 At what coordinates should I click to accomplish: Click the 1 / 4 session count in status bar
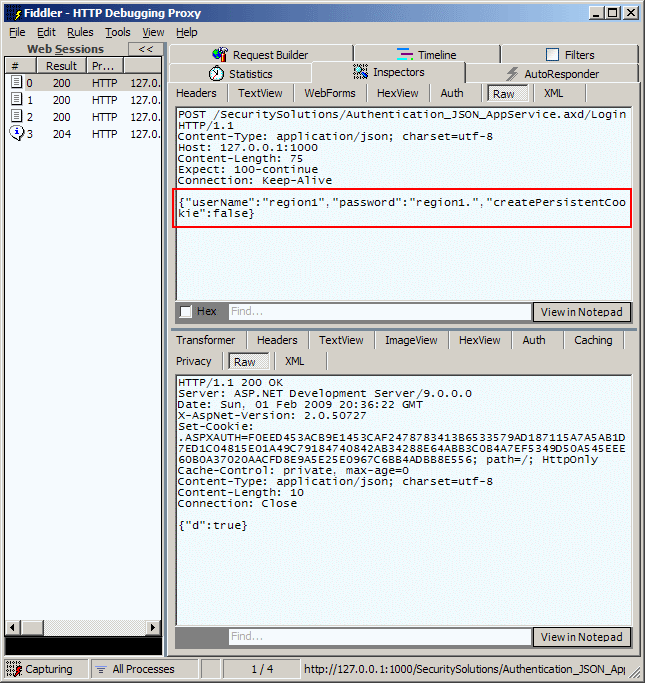(x=262, y=669)
